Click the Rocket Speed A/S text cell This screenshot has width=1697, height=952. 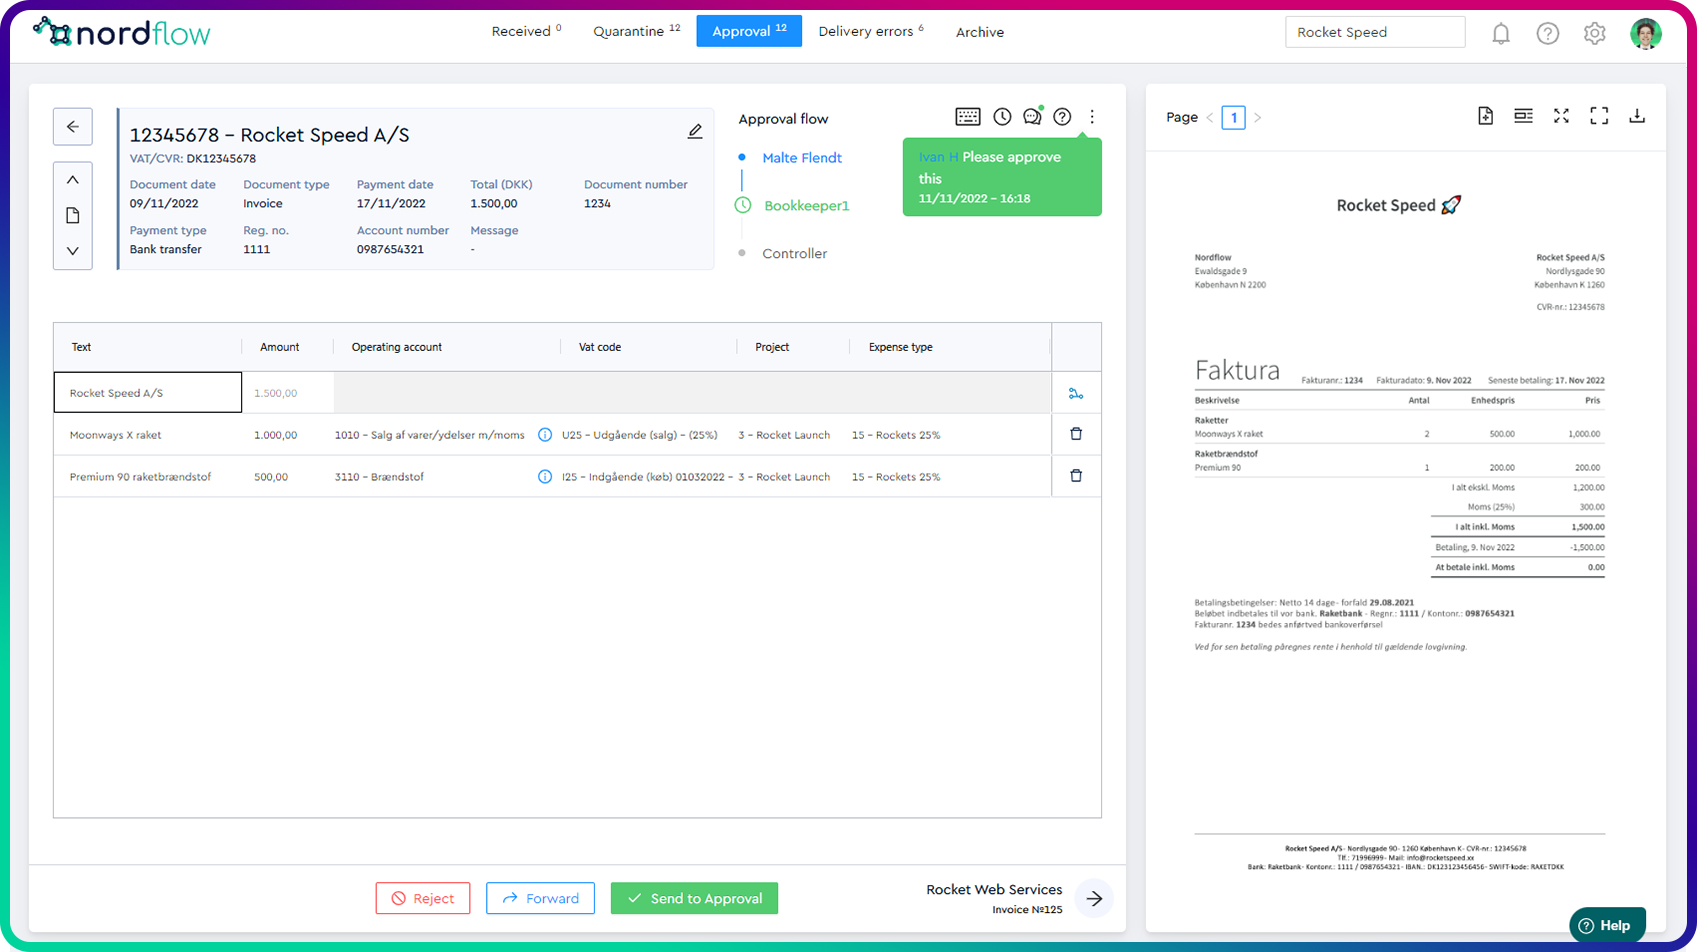[x=148, y=393]
